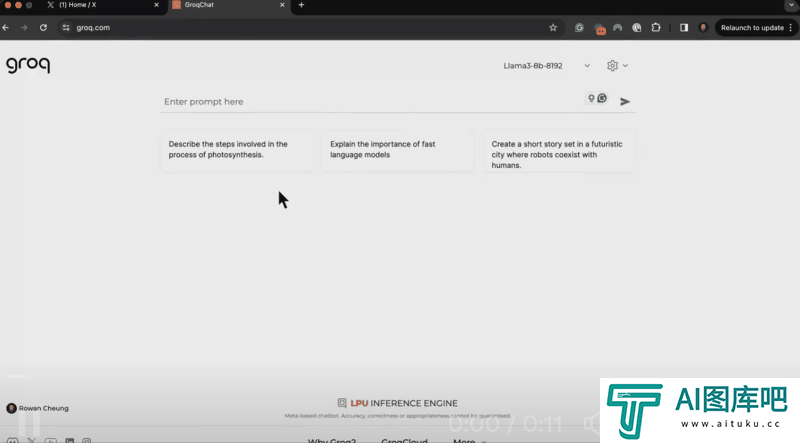Click the LPU Inference Engine logo
The width and height of the screenshot is (800, 443).
coord(397,403)
